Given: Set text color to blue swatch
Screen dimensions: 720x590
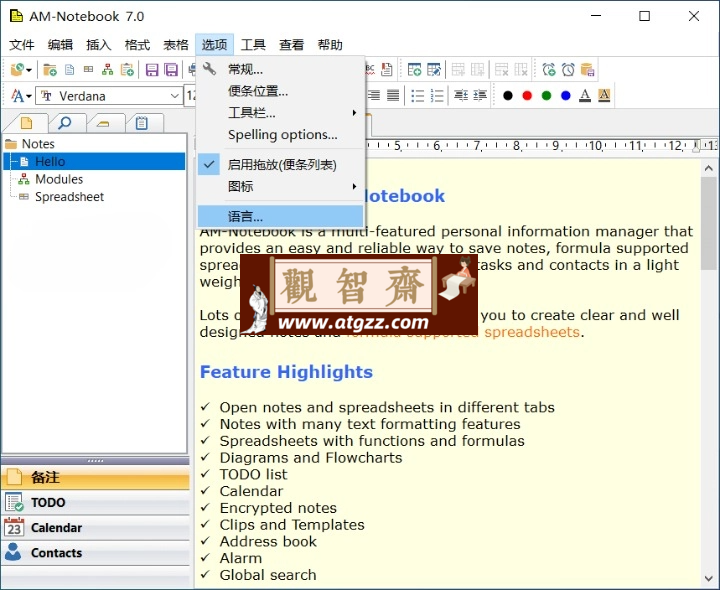Looking at the screenshot, I should click(566, 96).
